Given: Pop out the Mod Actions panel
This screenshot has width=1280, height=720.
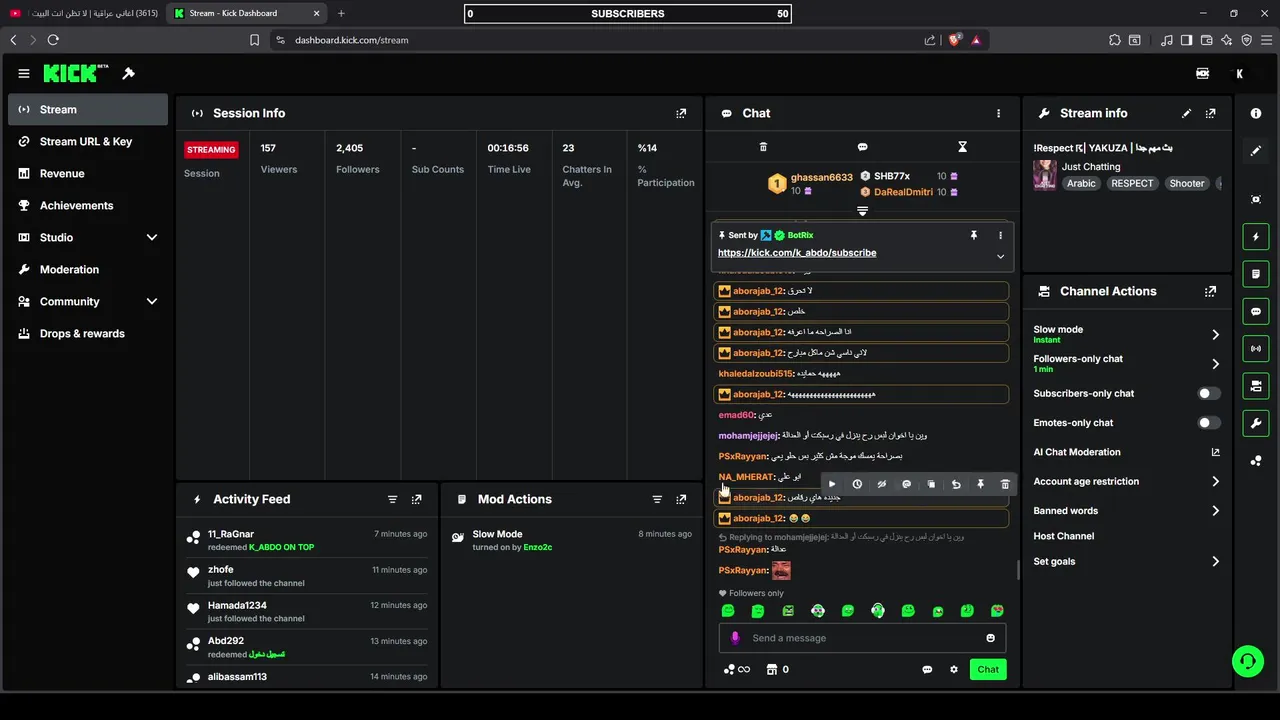Looking at the screenshot, I should (681, 499).
